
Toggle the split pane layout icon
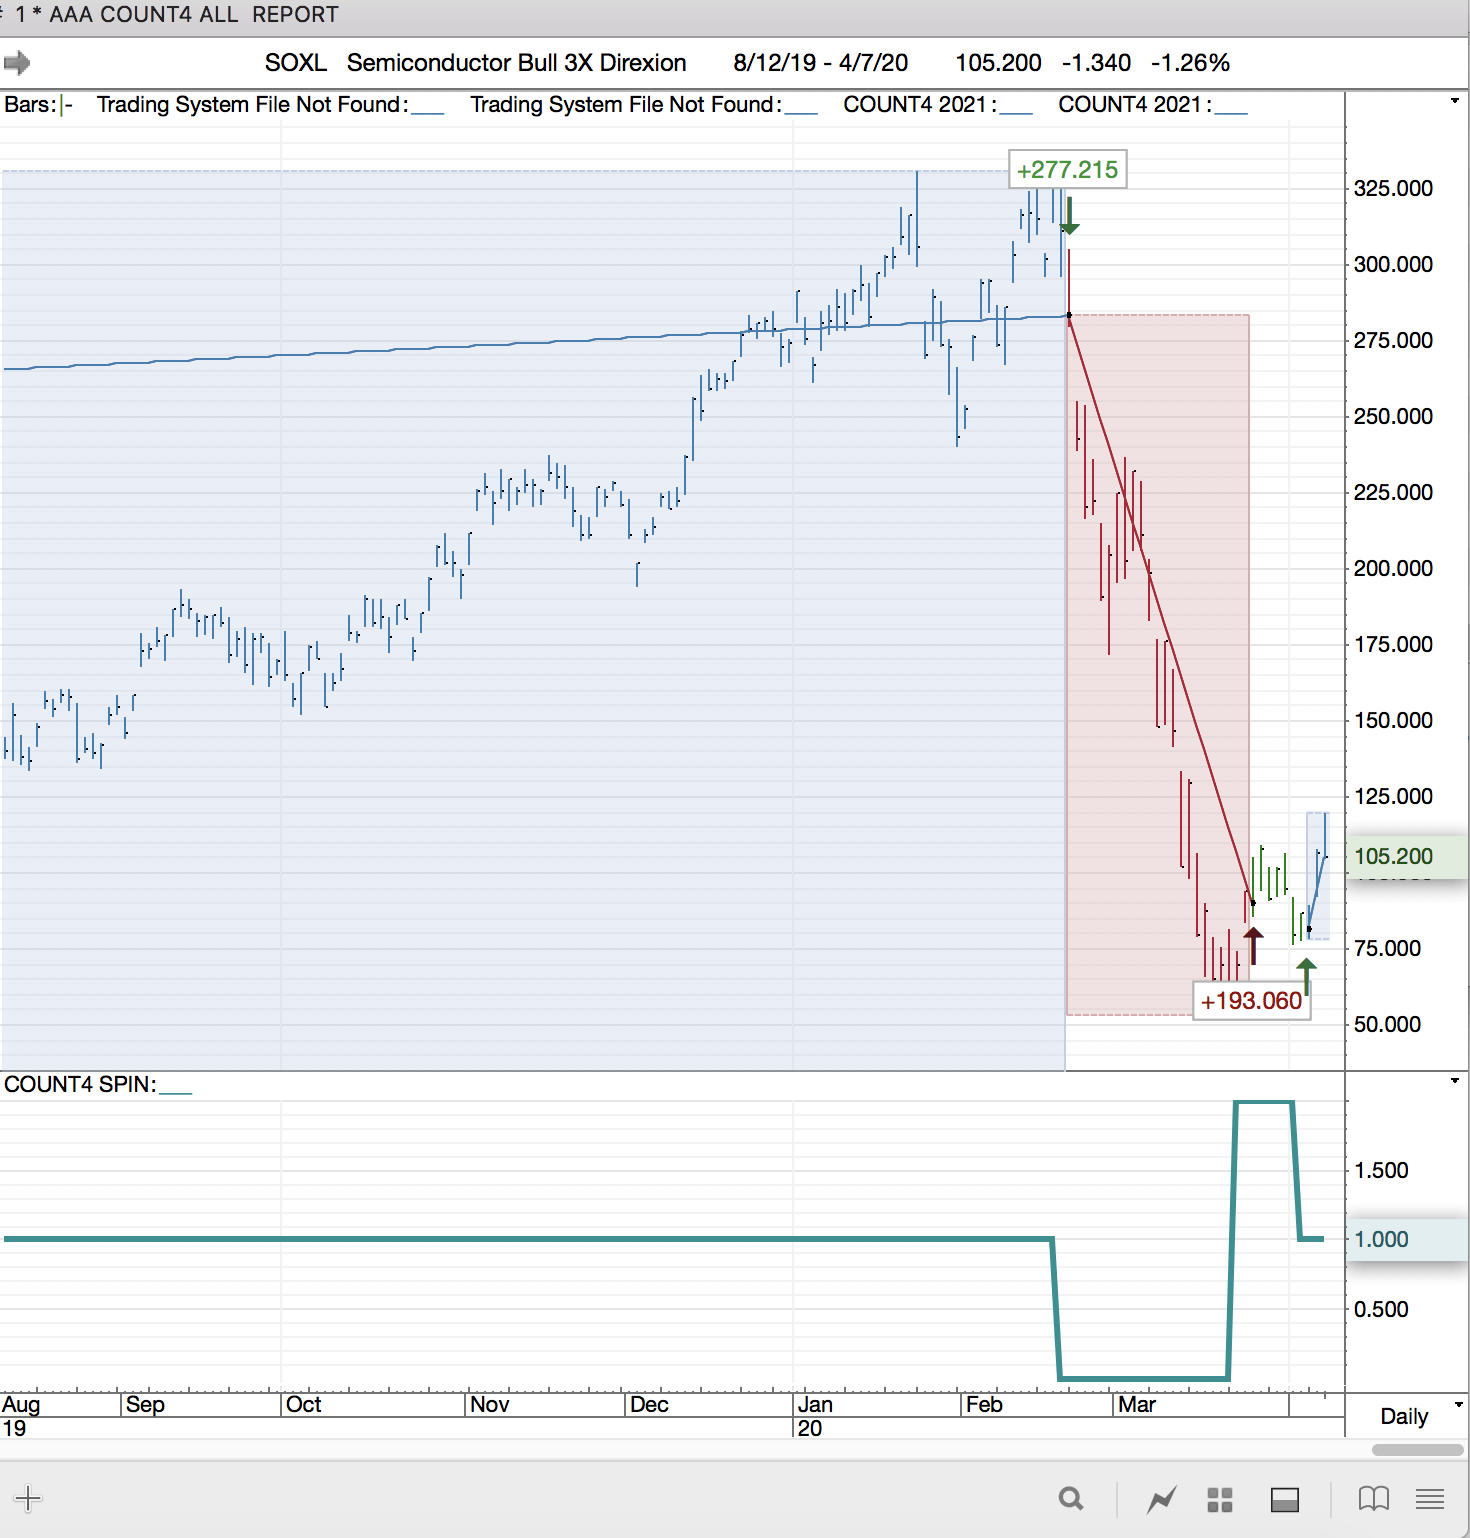[1285, 1499]
